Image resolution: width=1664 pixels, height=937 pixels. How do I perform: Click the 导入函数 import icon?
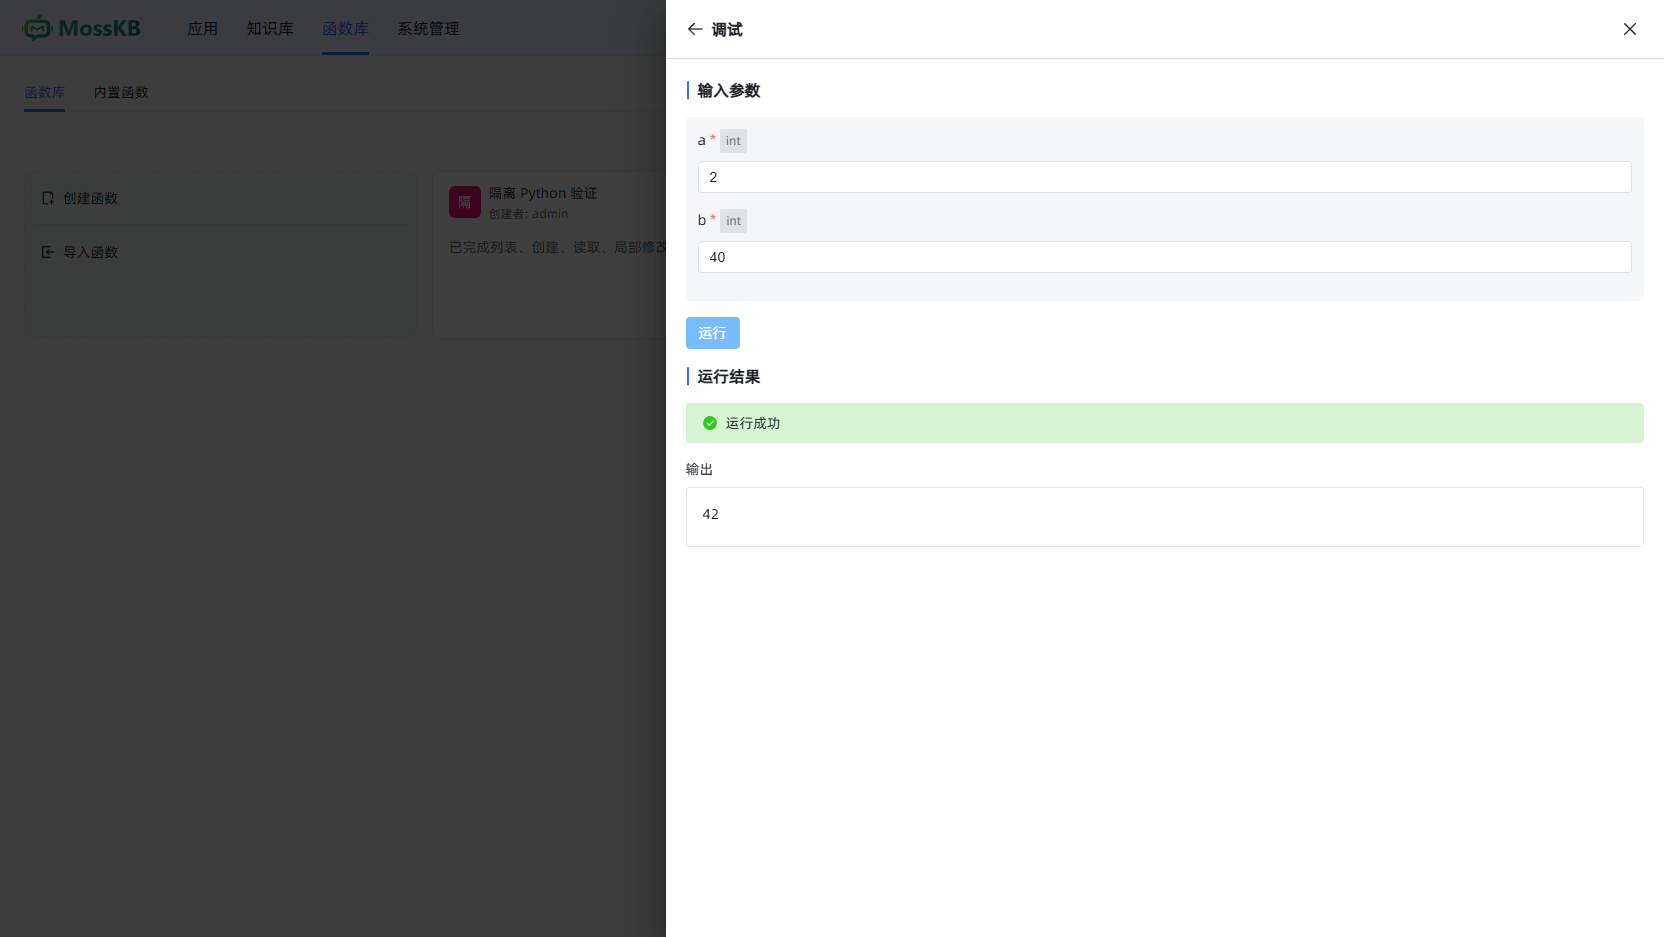(48, 252)
